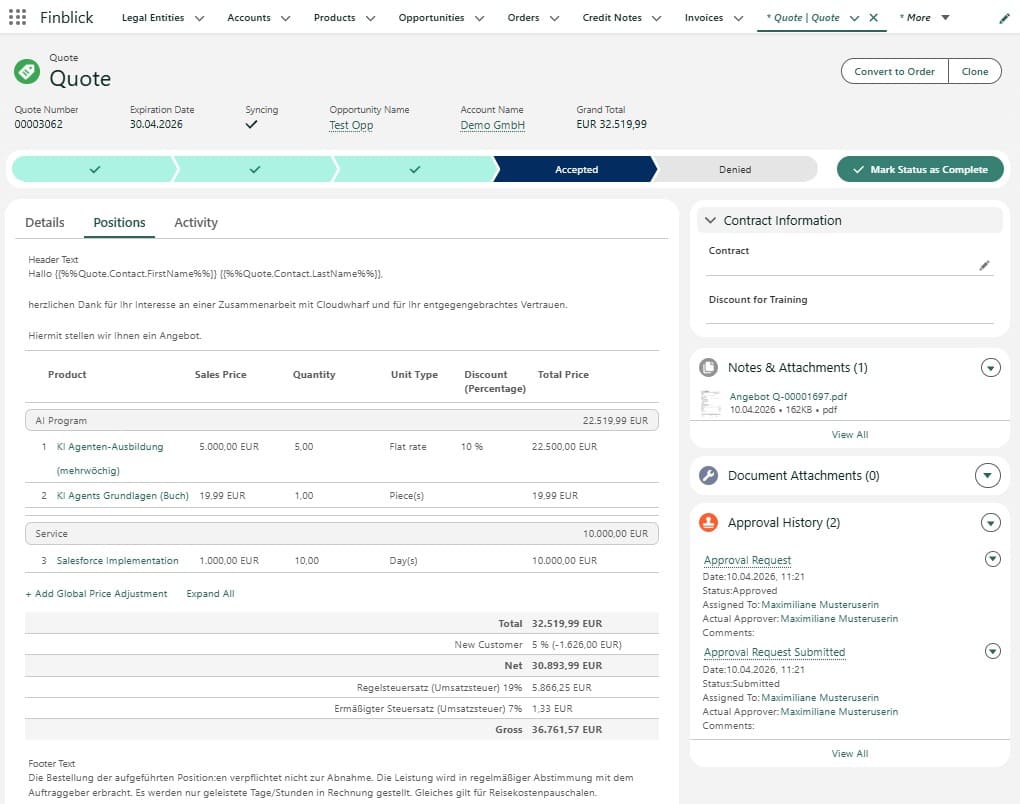Open the app launcher grid icon

(18, 18)
